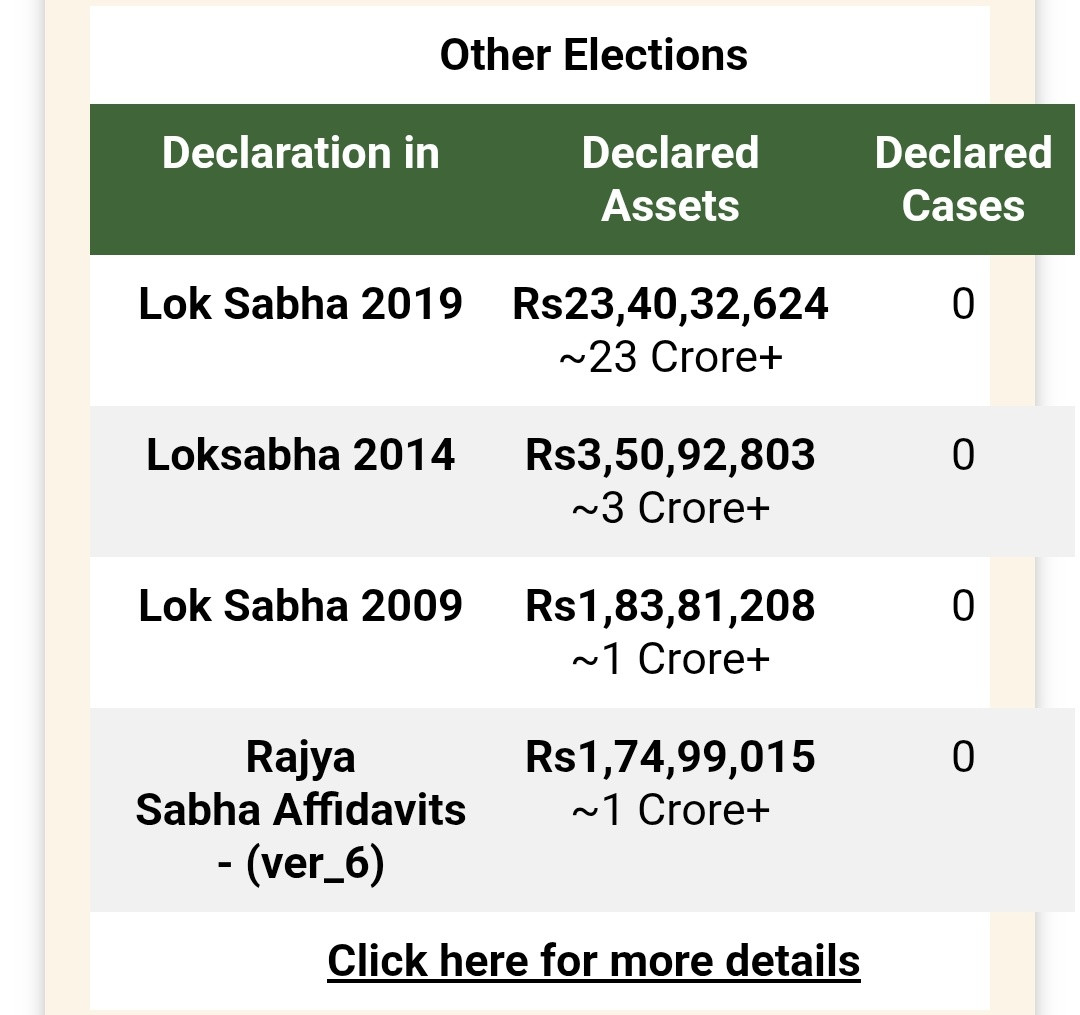Image resolution: width=1080 pixels, height=1015 pixels.
Task: Open the Lok Sabha 2009 declaration entry
Action: pyautogui.click(x=300, y=606)
